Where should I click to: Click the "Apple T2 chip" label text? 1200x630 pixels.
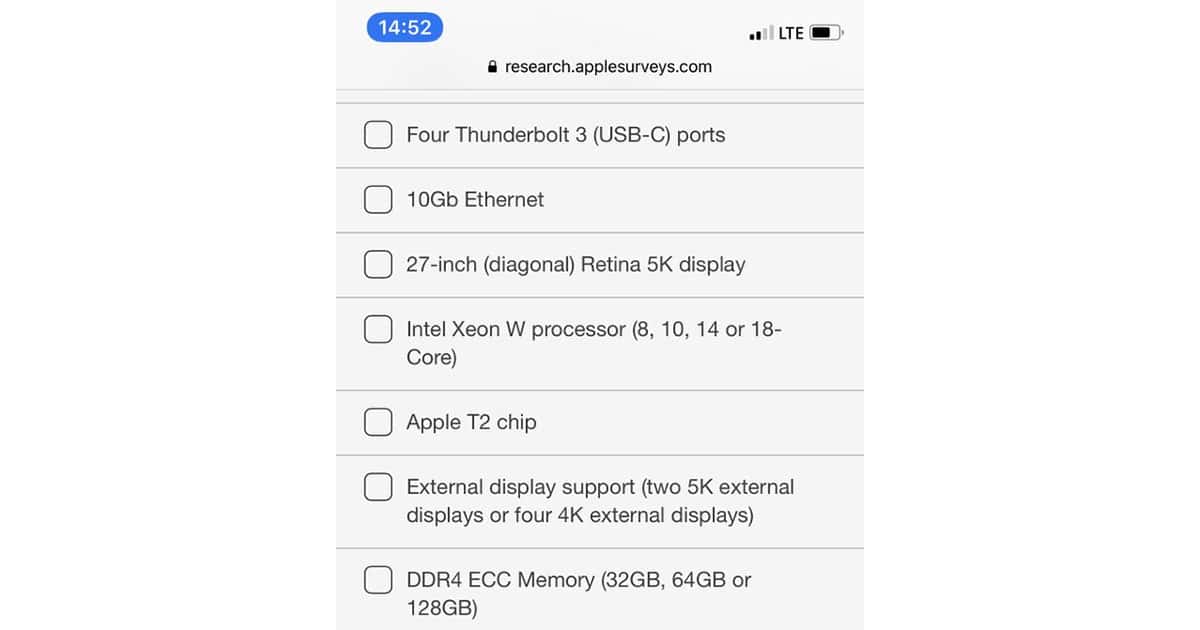click(471, 422)
